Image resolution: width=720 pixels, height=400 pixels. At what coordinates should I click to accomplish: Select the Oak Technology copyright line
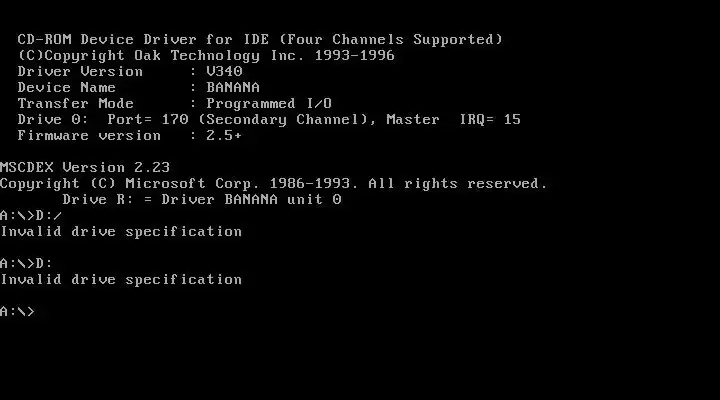click(x=206, y=56)
